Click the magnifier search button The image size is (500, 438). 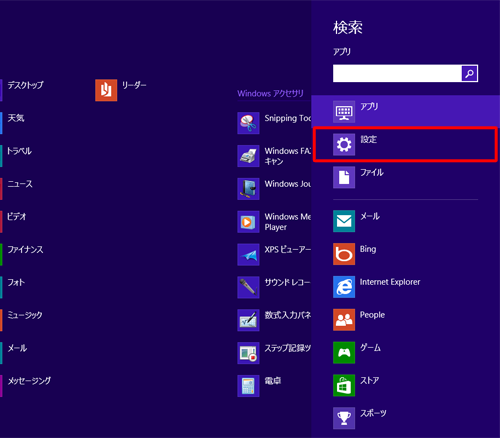click(x=469, y=73)
